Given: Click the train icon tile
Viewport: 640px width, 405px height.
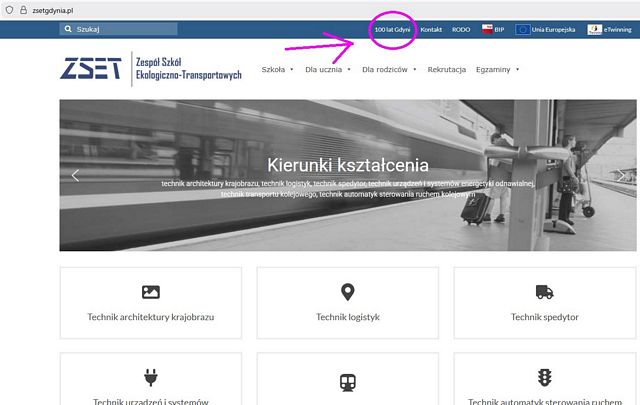Looking at the screenshot, I should 348,381.
